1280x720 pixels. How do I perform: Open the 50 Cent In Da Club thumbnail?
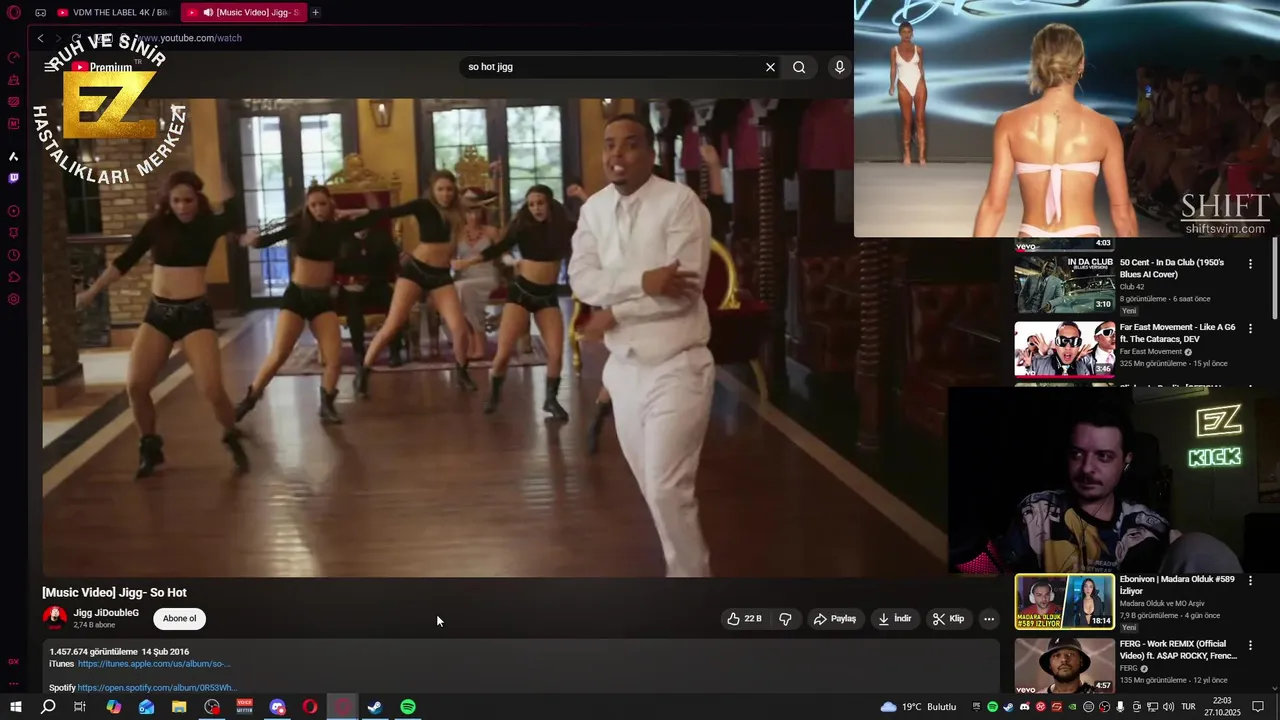click(1064, 284)
